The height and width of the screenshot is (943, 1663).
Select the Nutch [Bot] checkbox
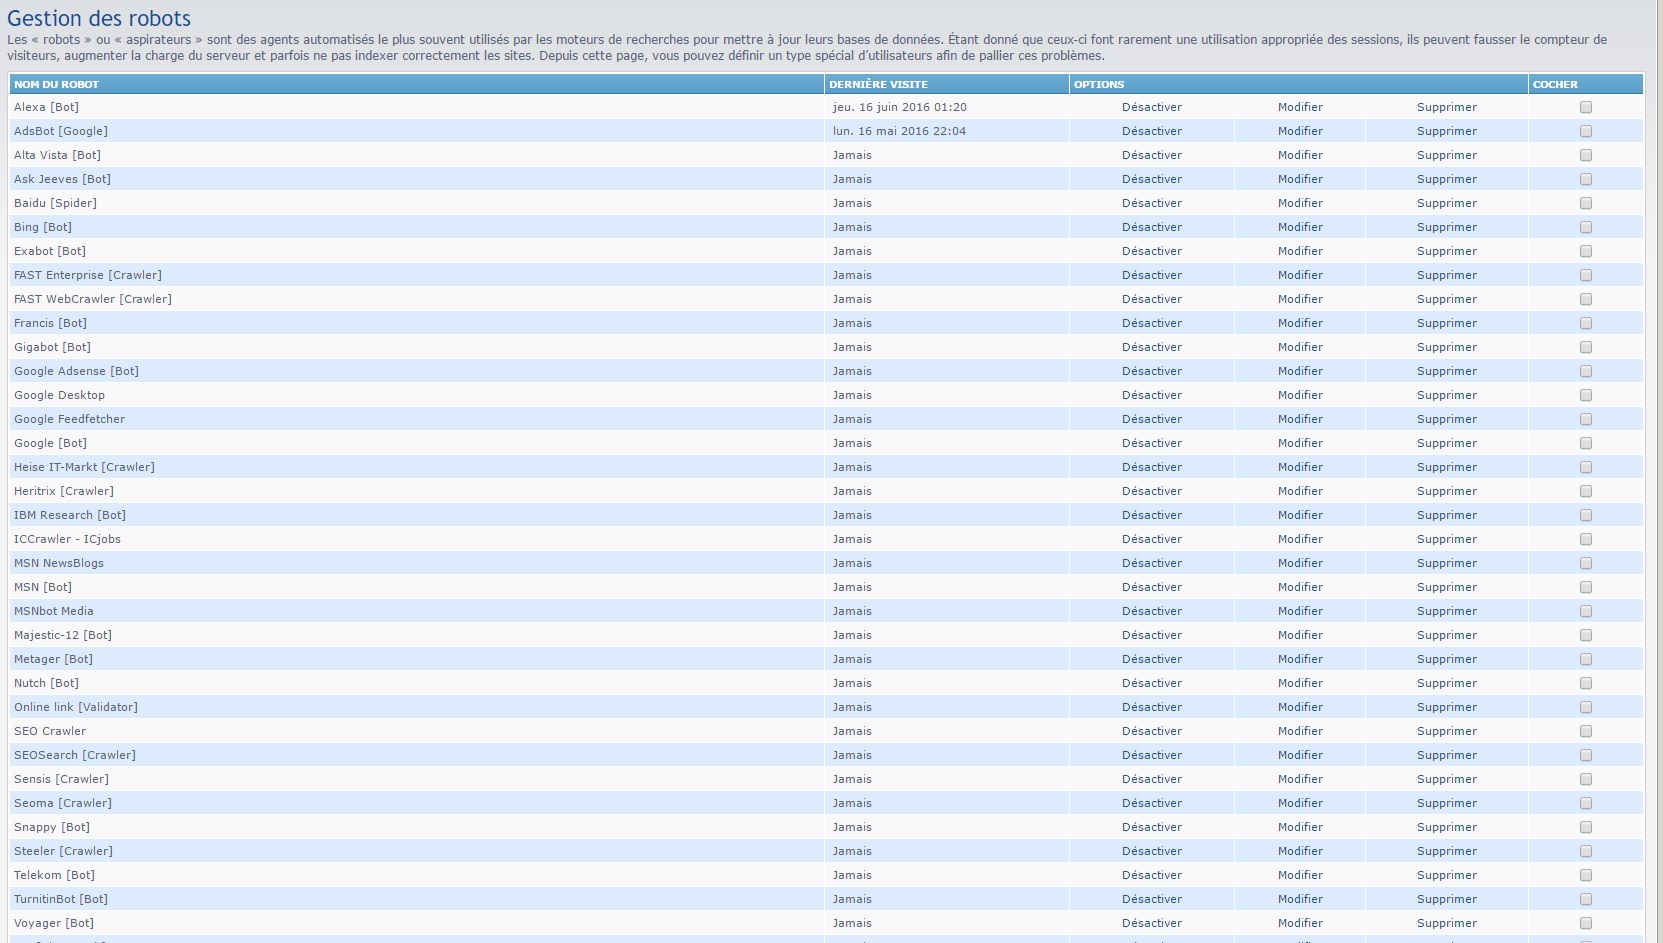point(1586,683)
